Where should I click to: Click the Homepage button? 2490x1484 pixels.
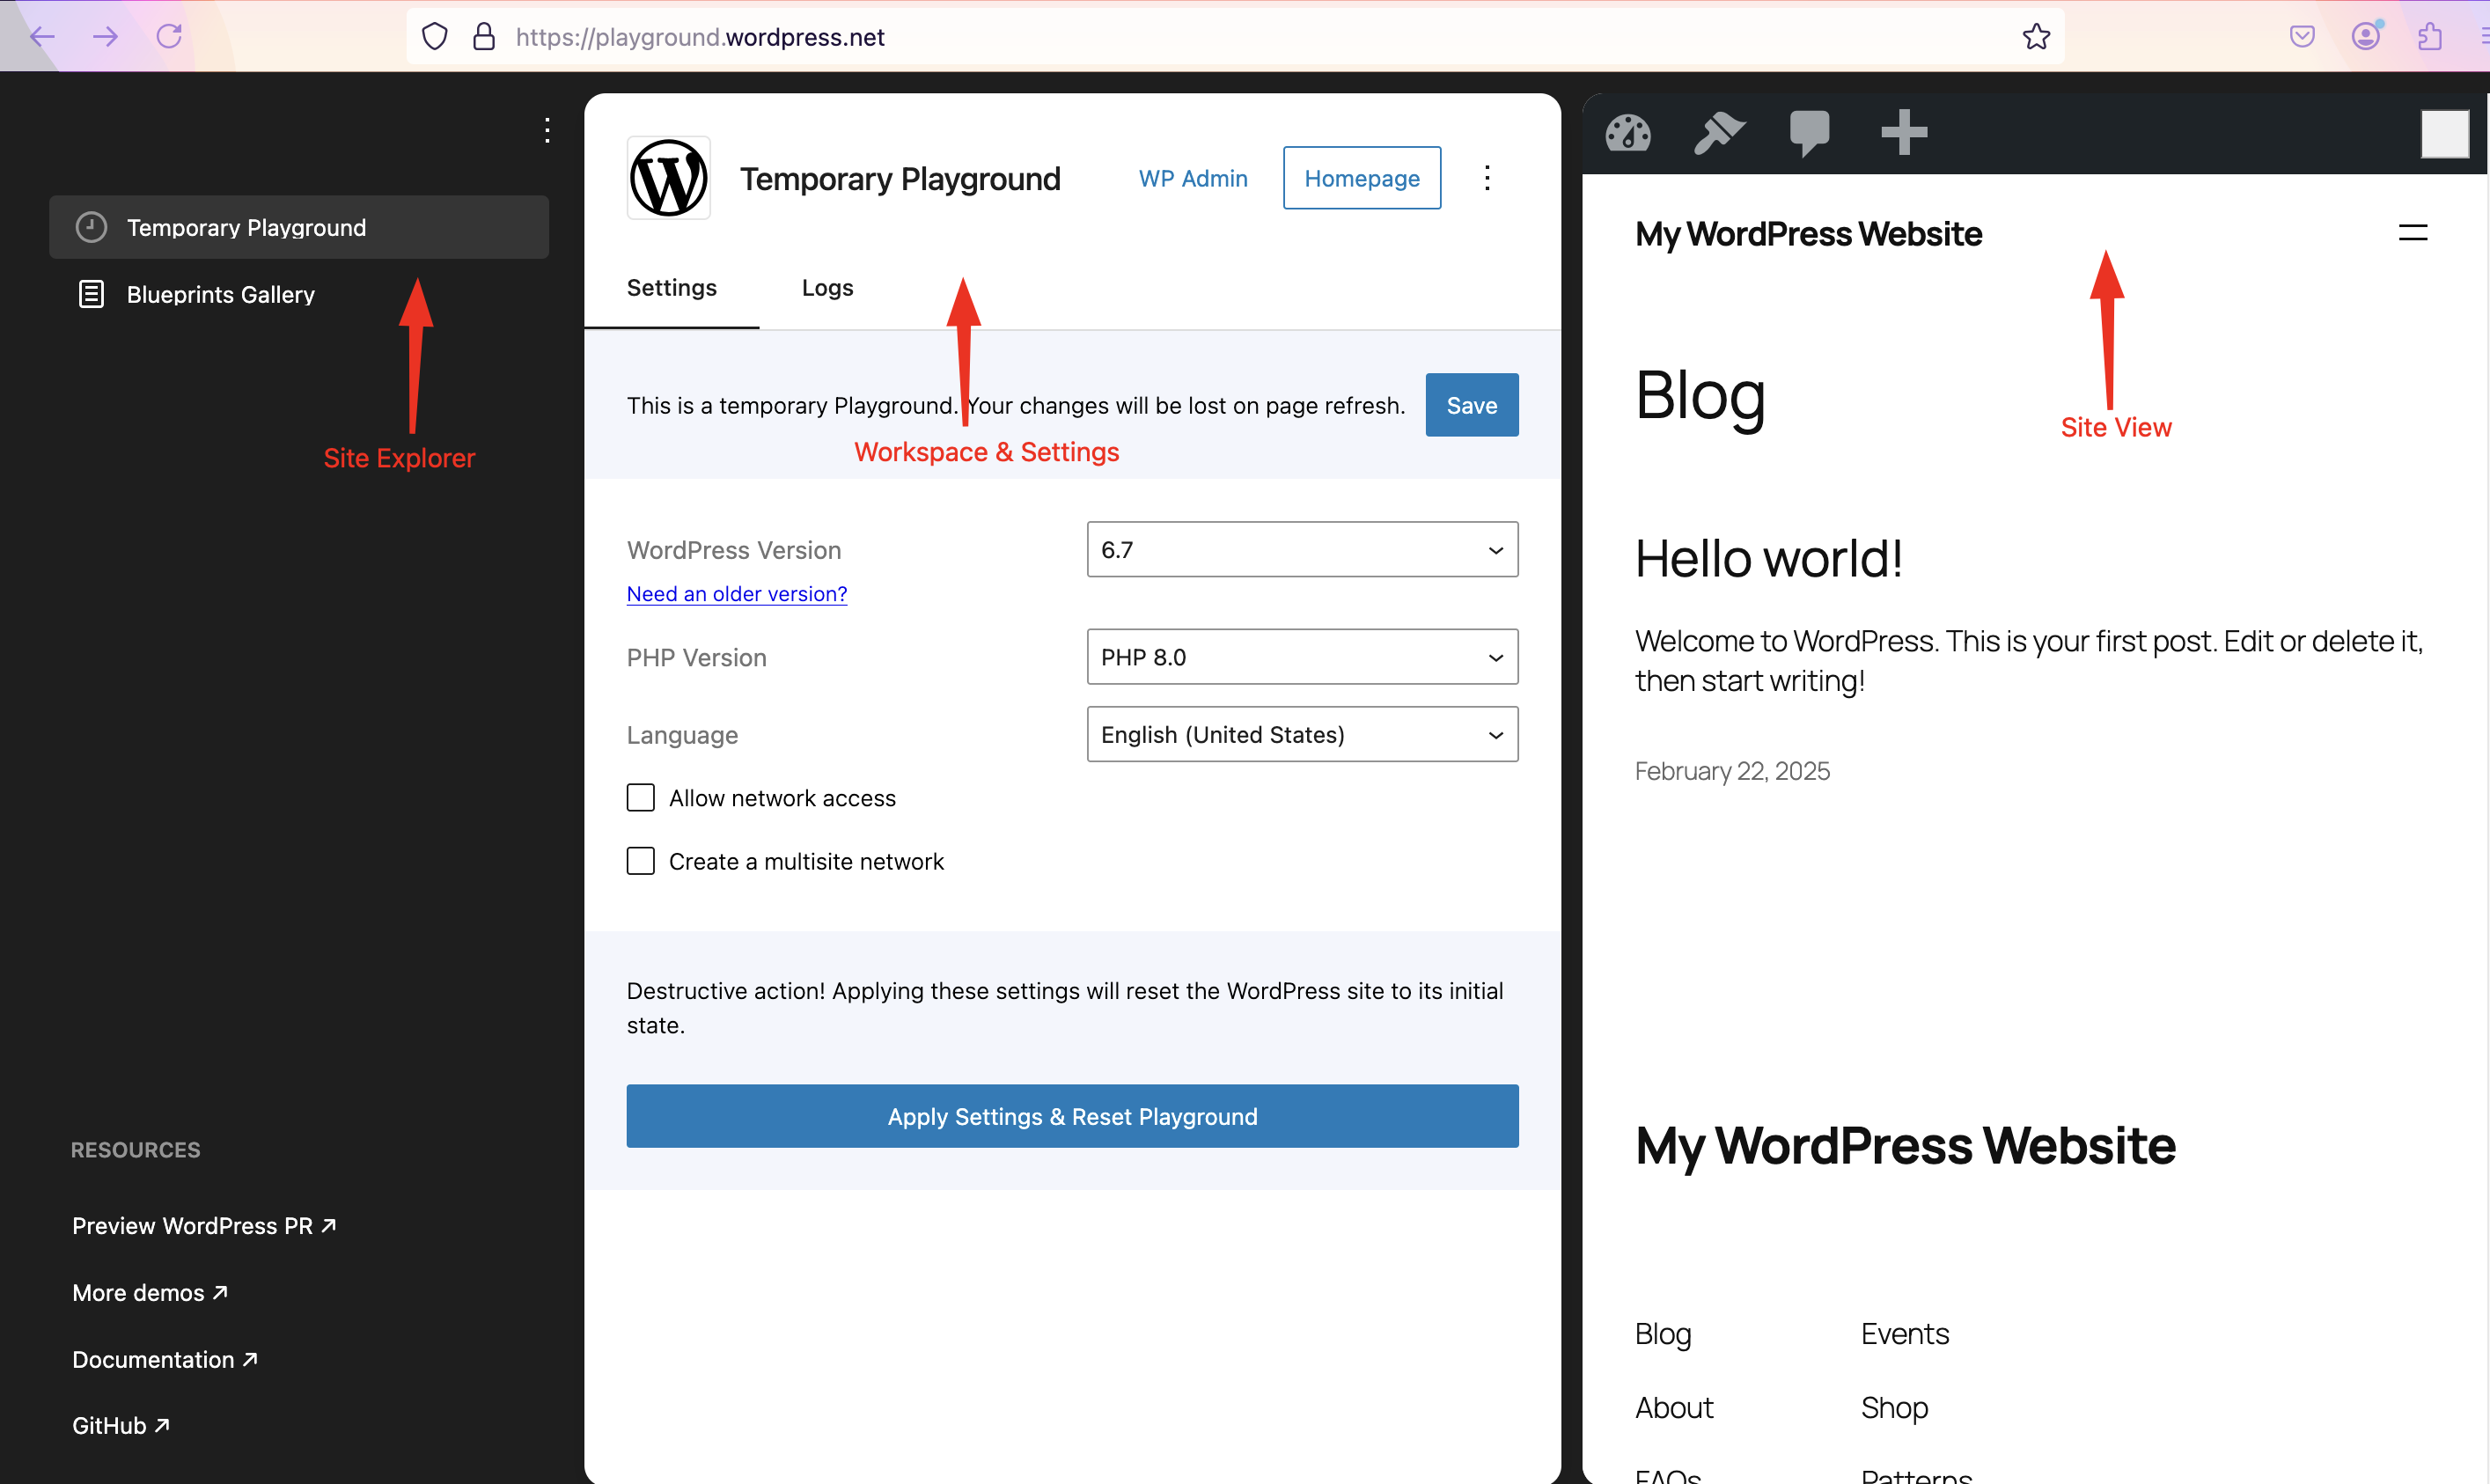1362,178
